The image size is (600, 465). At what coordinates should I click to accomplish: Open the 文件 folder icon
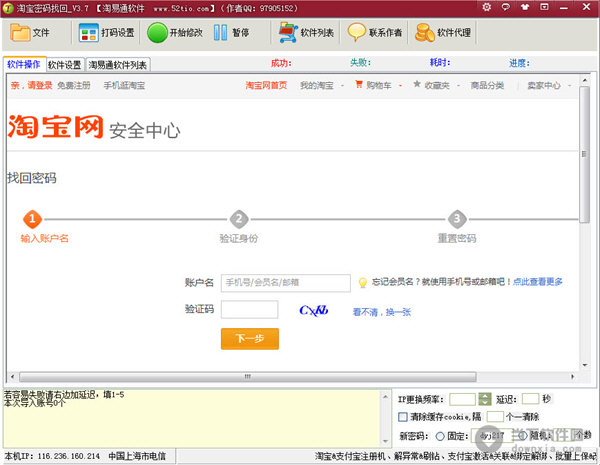point(20,33)
